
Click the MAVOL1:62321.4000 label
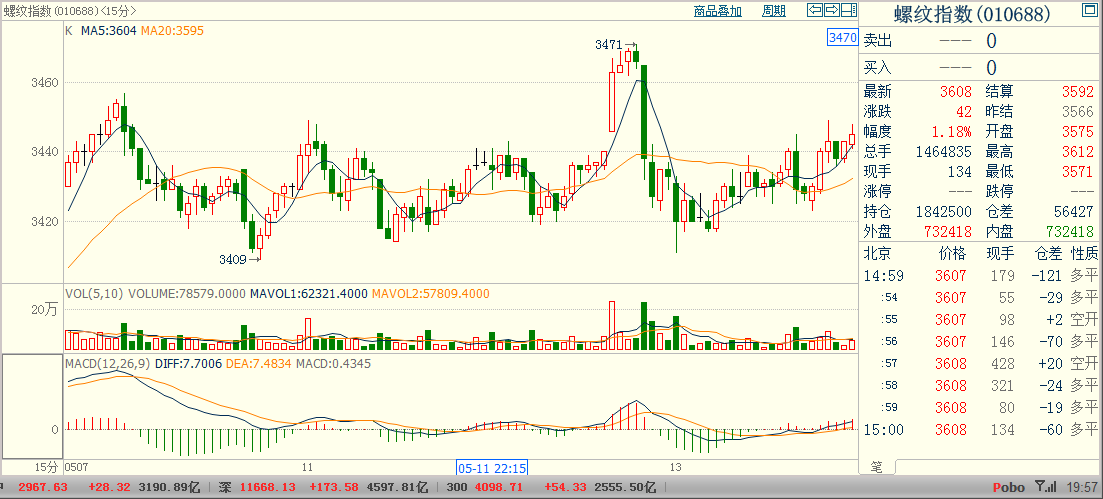[x=309, y=293]
